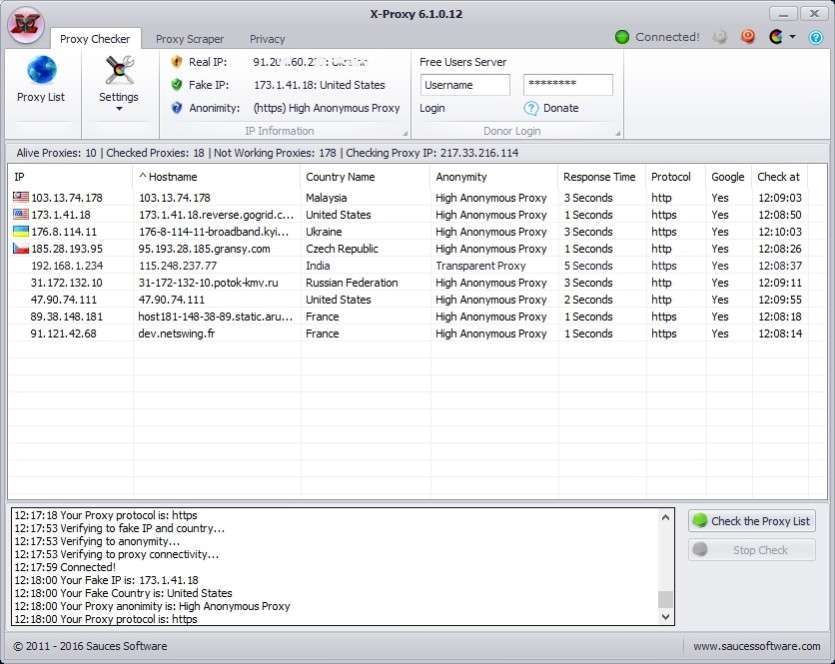Click the Anonimity blue shield icon
This screenshot has width=835, height=664.
176,108
